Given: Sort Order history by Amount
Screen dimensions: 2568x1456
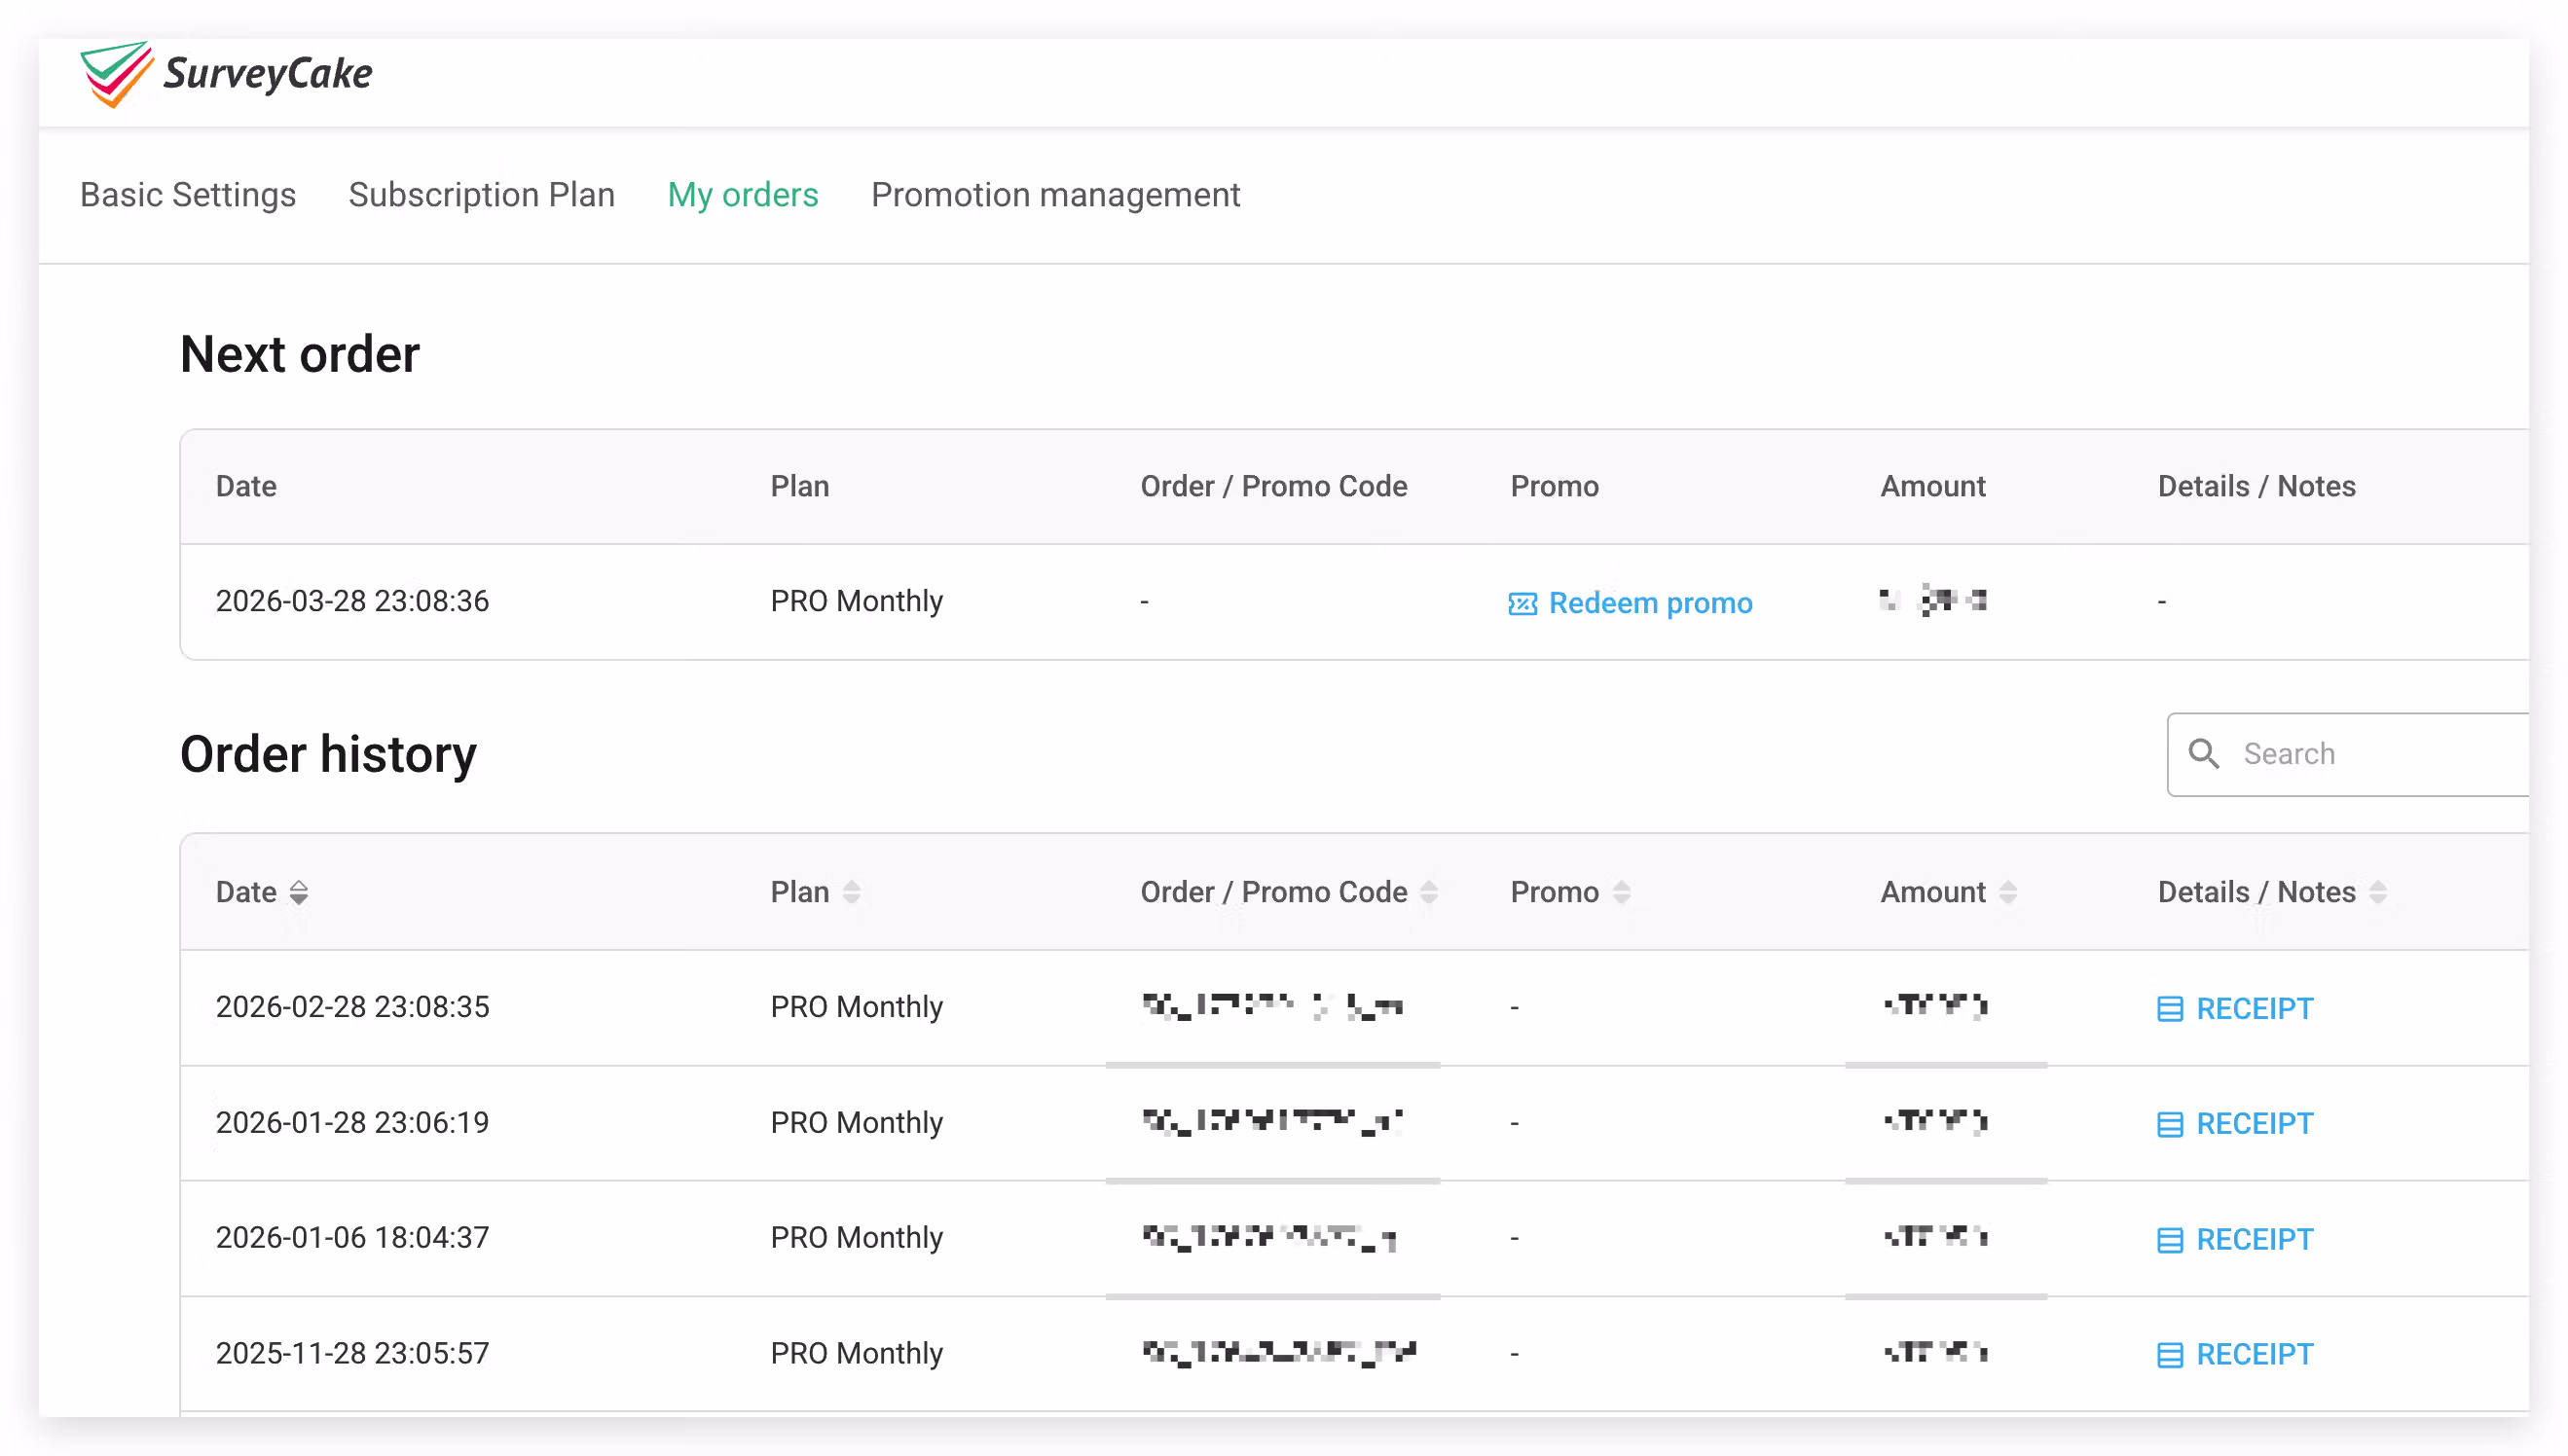Looking at the screenshot, I should point(2007,892).
